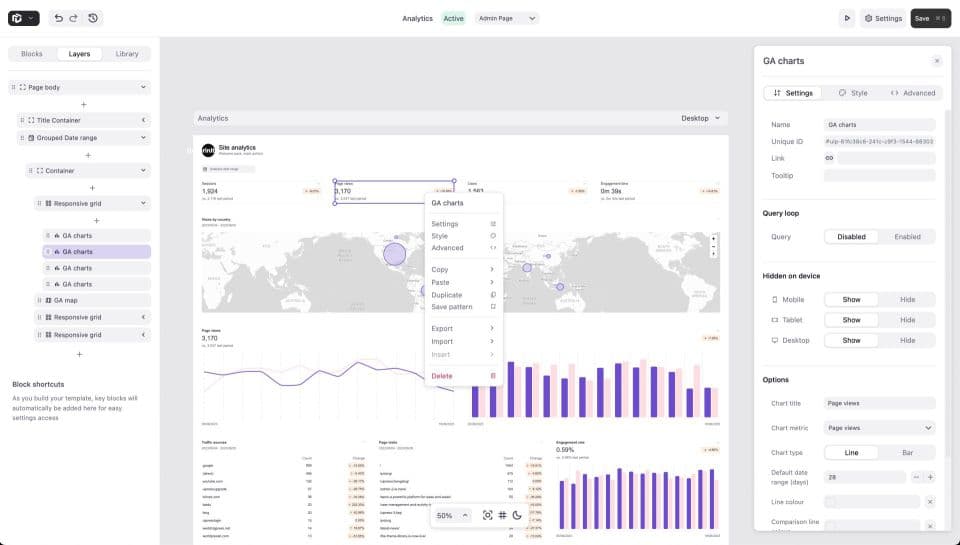
Task: Choose Duplicate in context menu
Action: (x=463, y=295)
